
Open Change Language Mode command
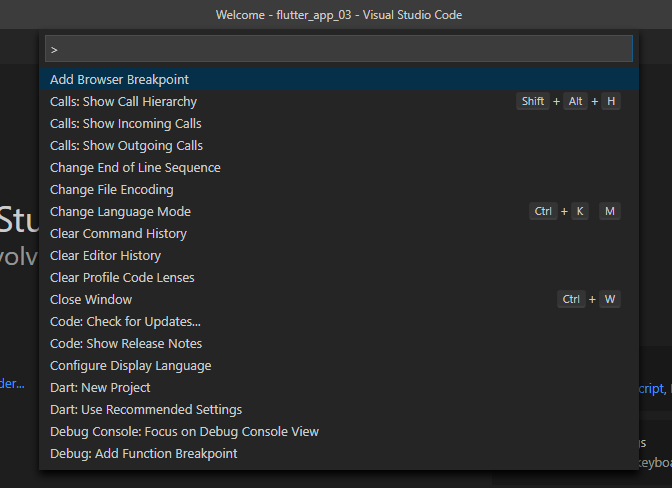[x=339, y=212]
